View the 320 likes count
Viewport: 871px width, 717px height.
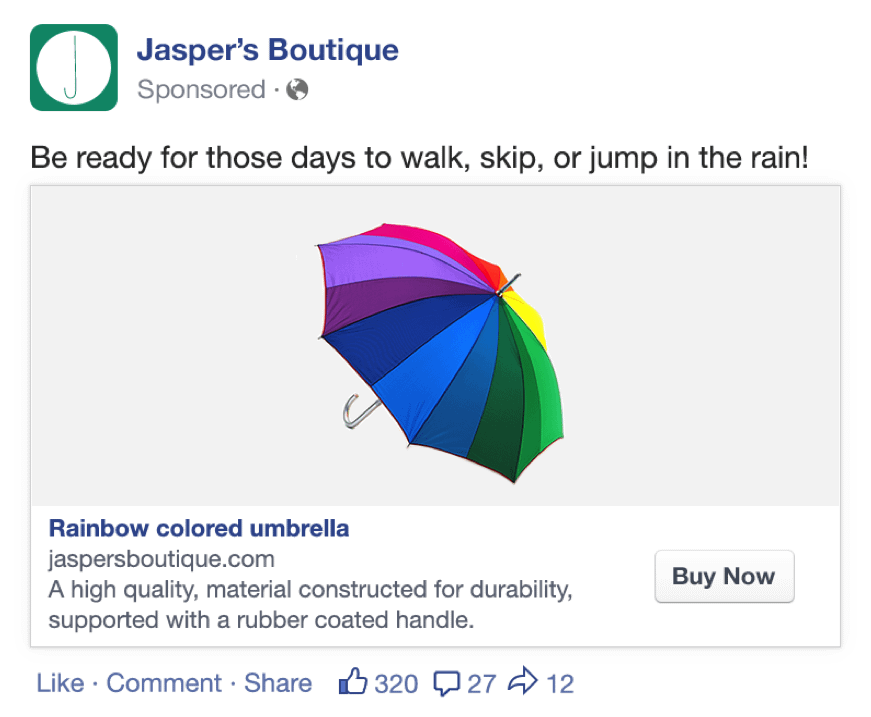pos(396,684)
